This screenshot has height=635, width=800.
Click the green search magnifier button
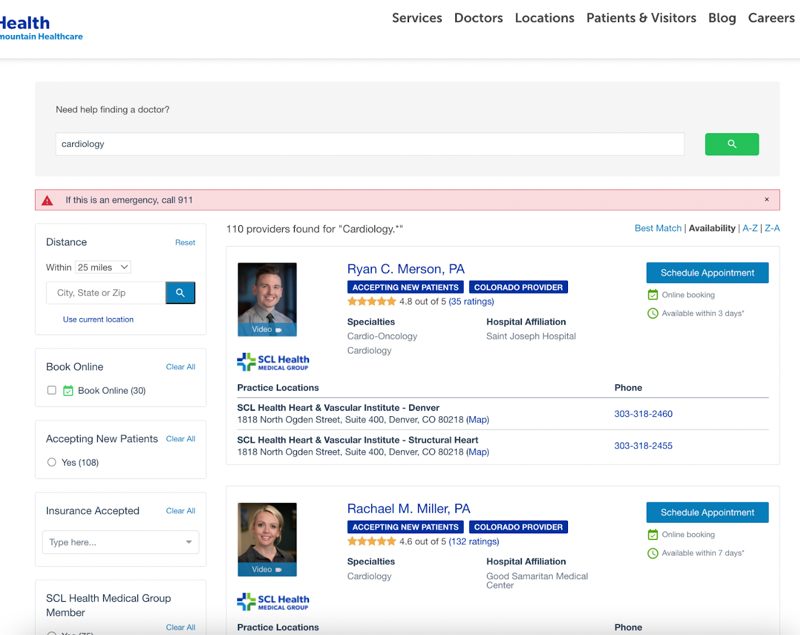tap(731, 144)
